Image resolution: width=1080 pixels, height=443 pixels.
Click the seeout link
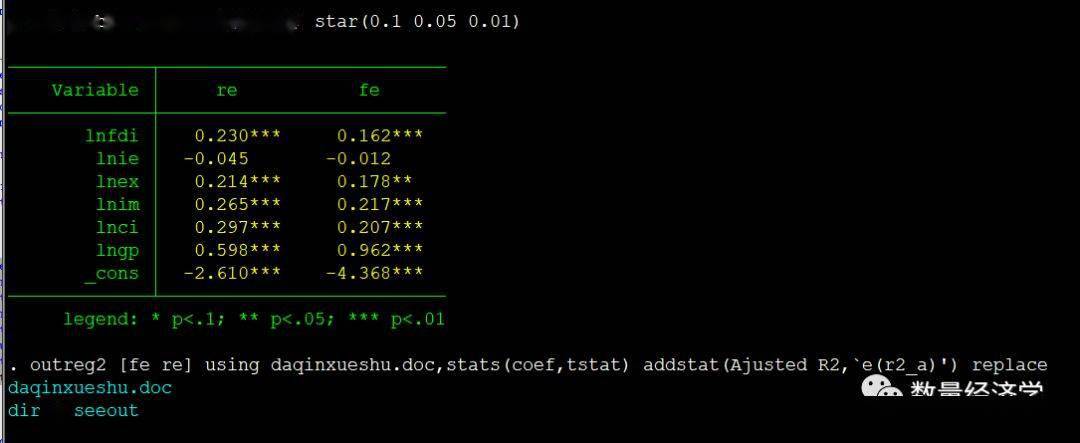(106, 411)
